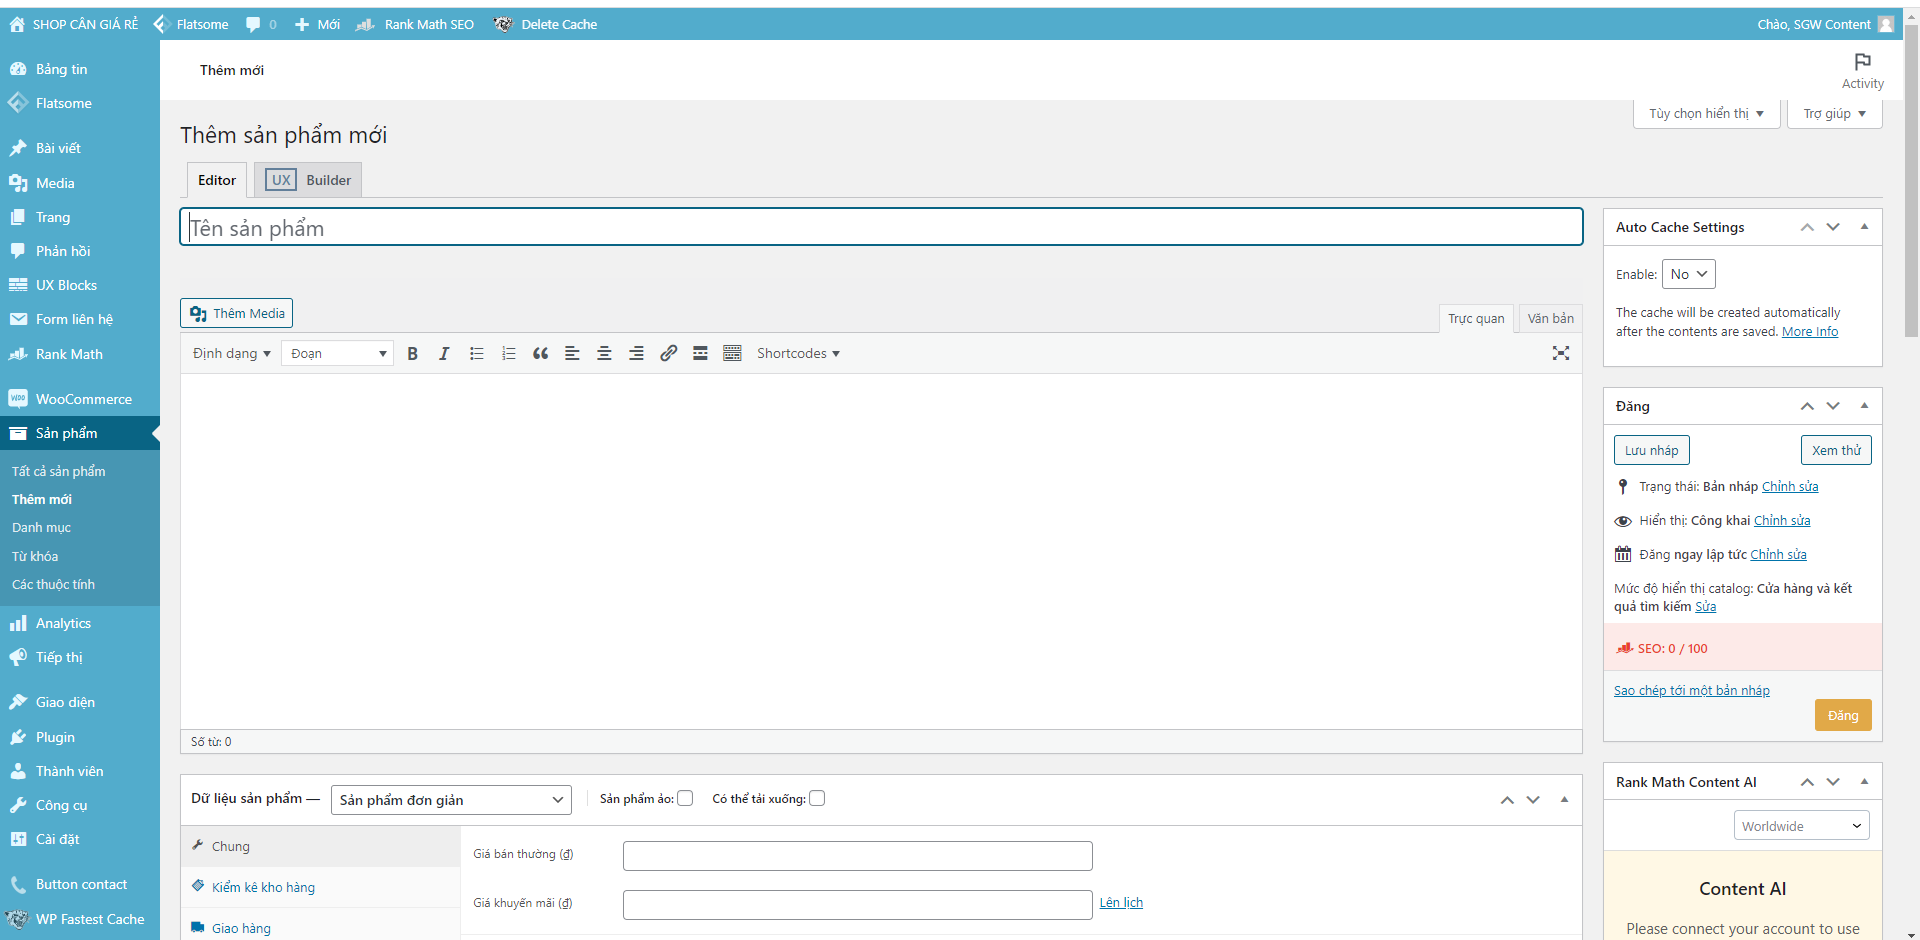Image resolution: width=1920 pixels, height=940 pixels.
Task: Check the Sản phẩm ảo checkbox
Action: click(685, 798)
